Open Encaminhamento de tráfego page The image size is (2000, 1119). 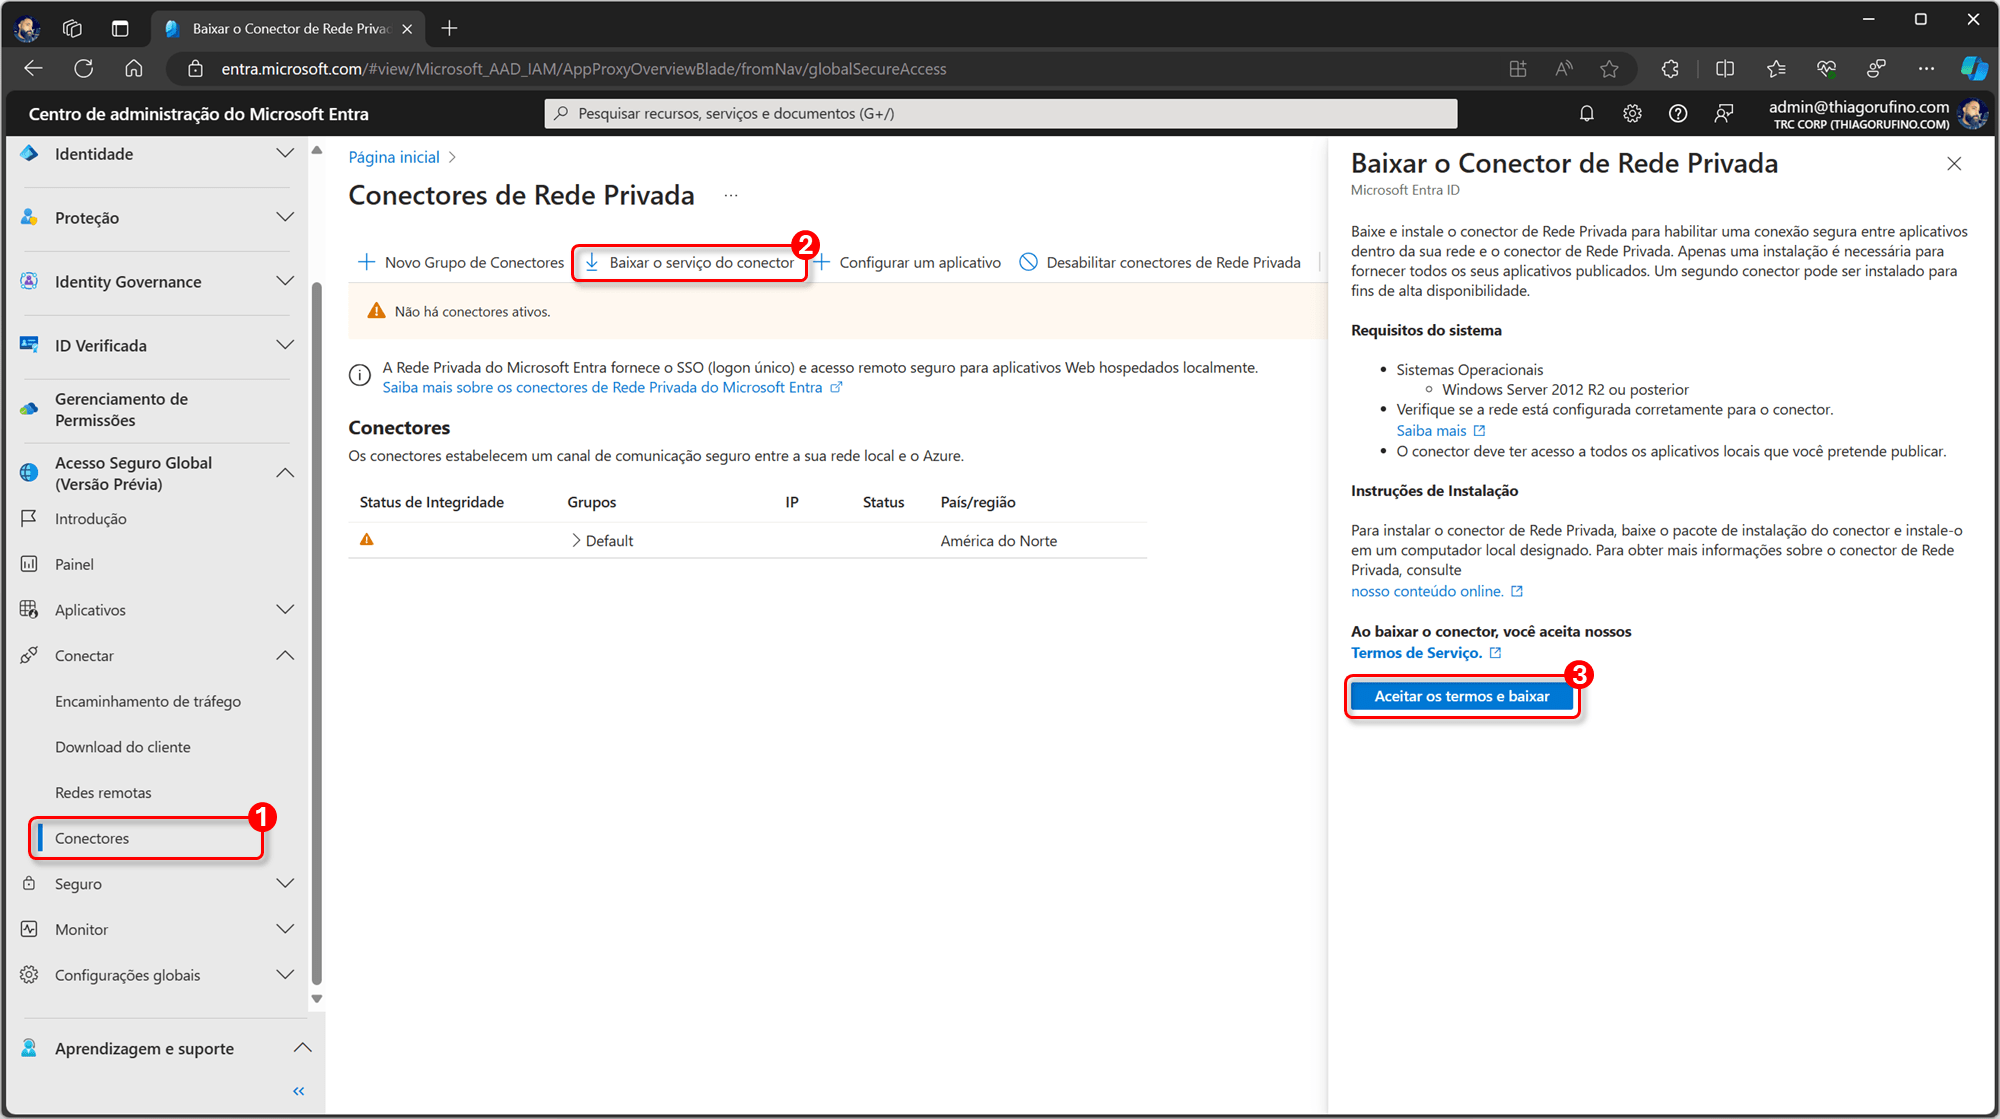pos(148,702)
